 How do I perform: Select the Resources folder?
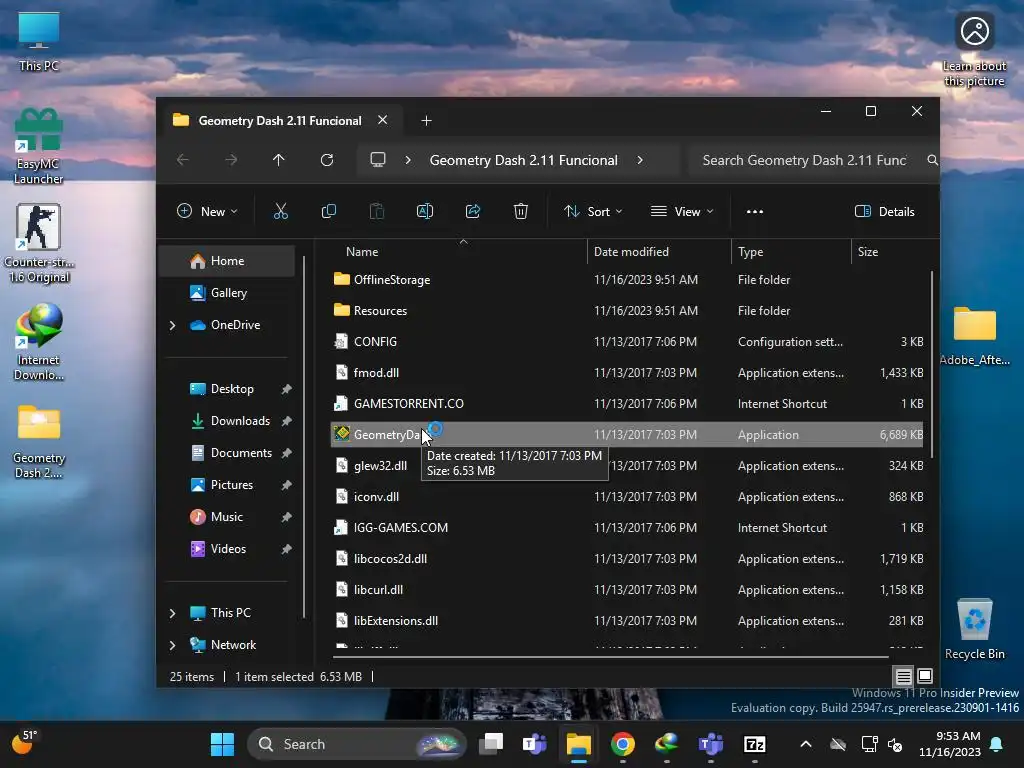click(627, 311)
